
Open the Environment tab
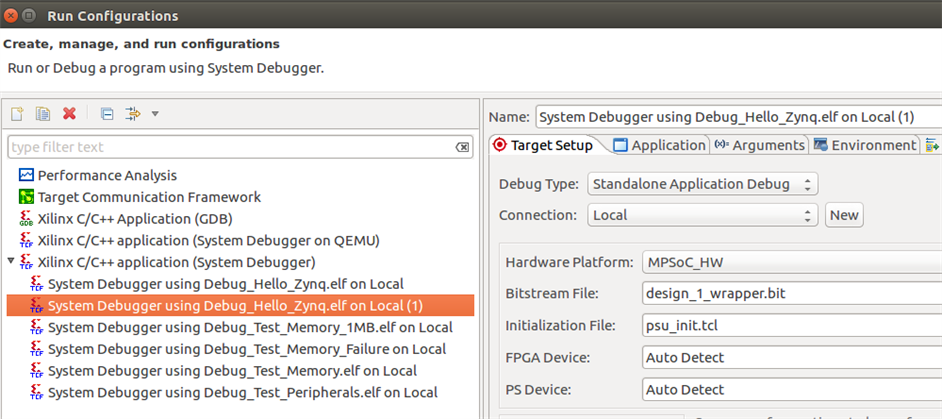coord(865,145)
